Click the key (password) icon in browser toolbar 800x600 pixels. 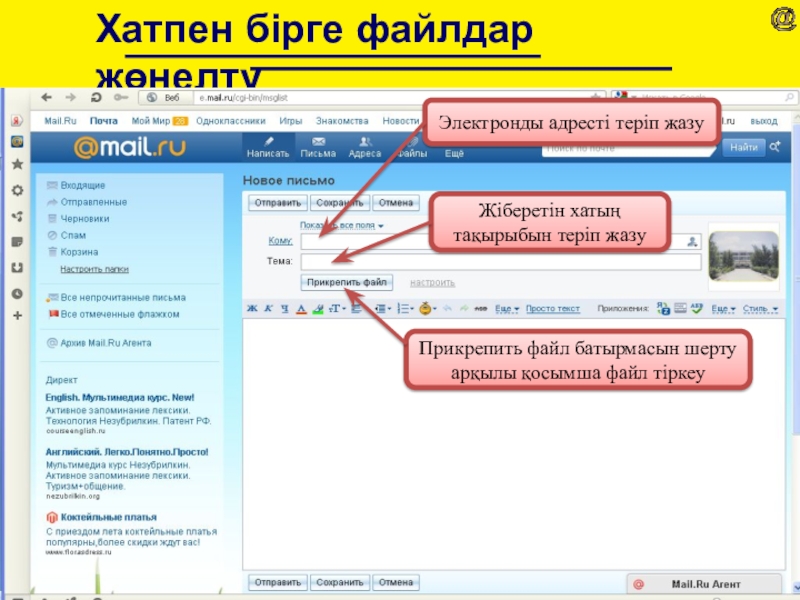click(x=121, y=97)
